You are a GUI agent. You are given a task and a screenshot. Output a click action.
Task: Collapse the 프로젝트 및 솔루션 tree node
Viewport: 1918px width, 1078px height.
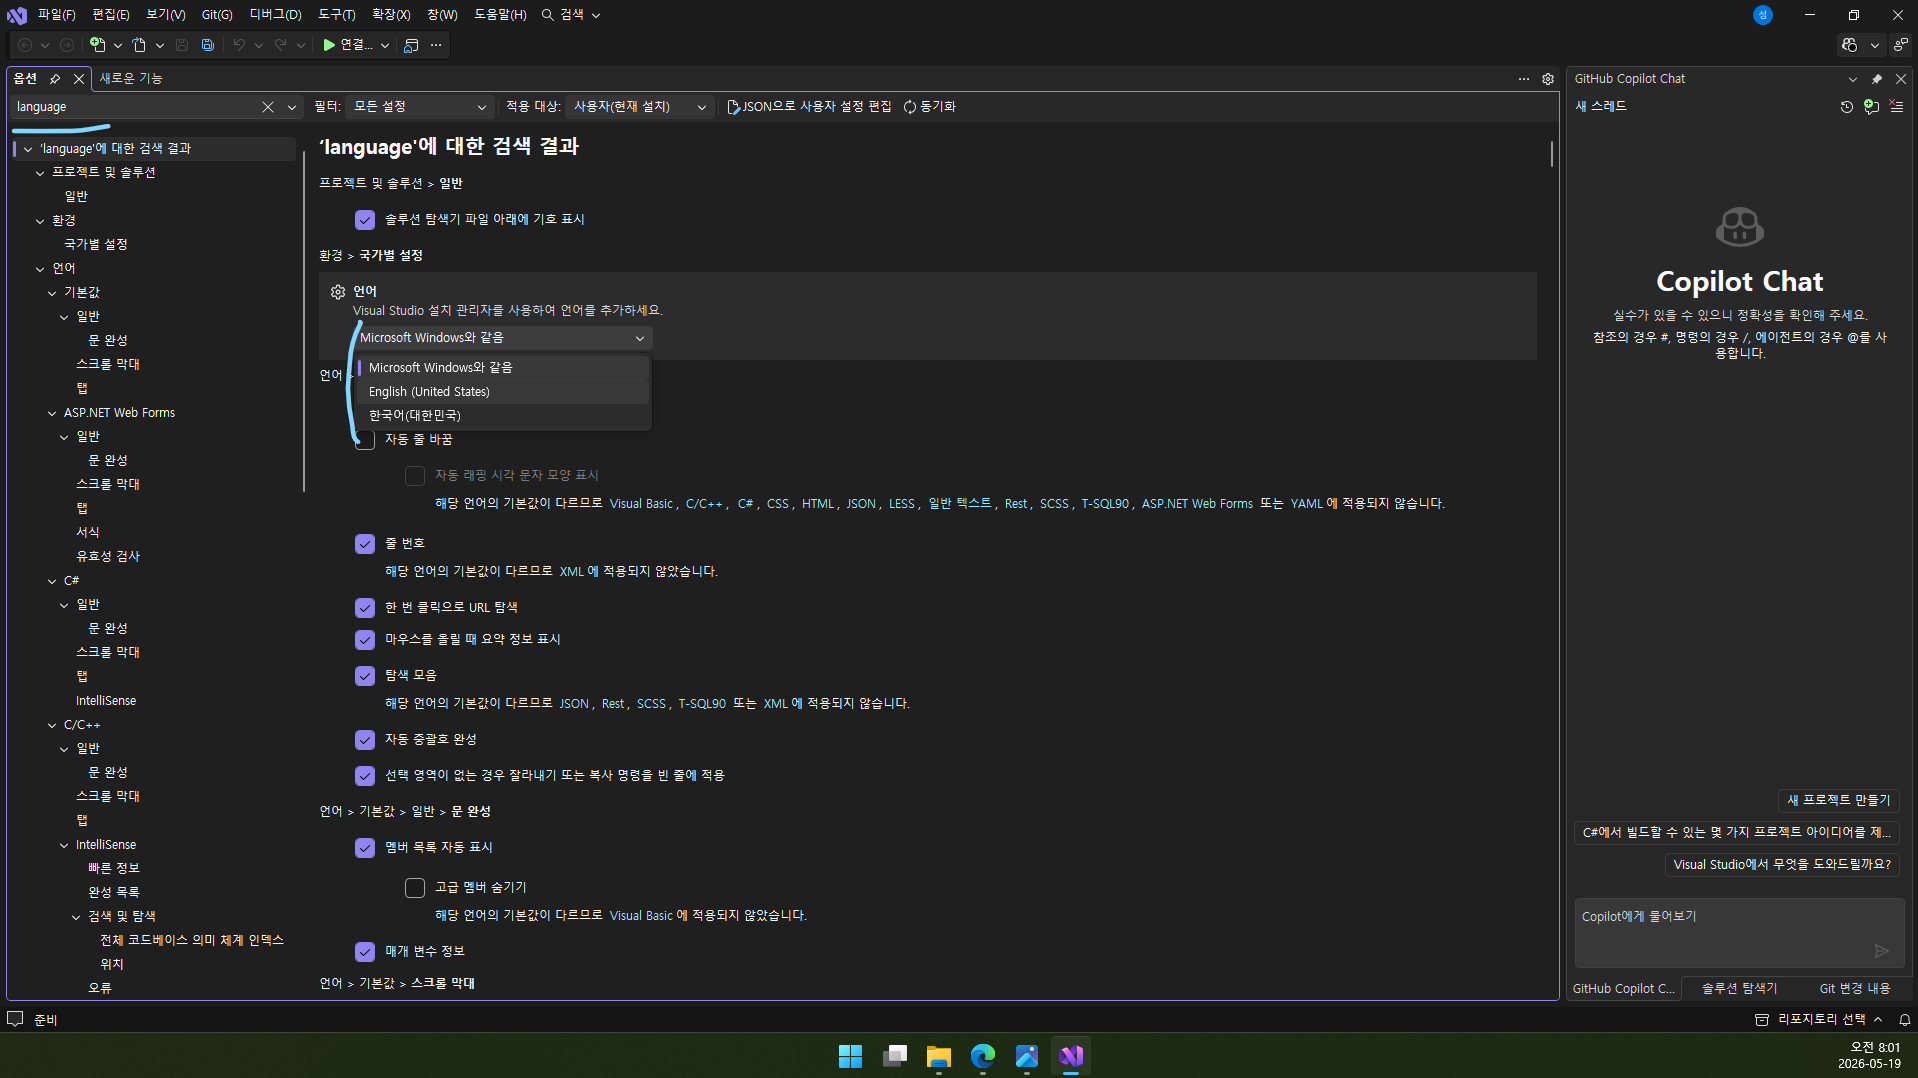40,173
